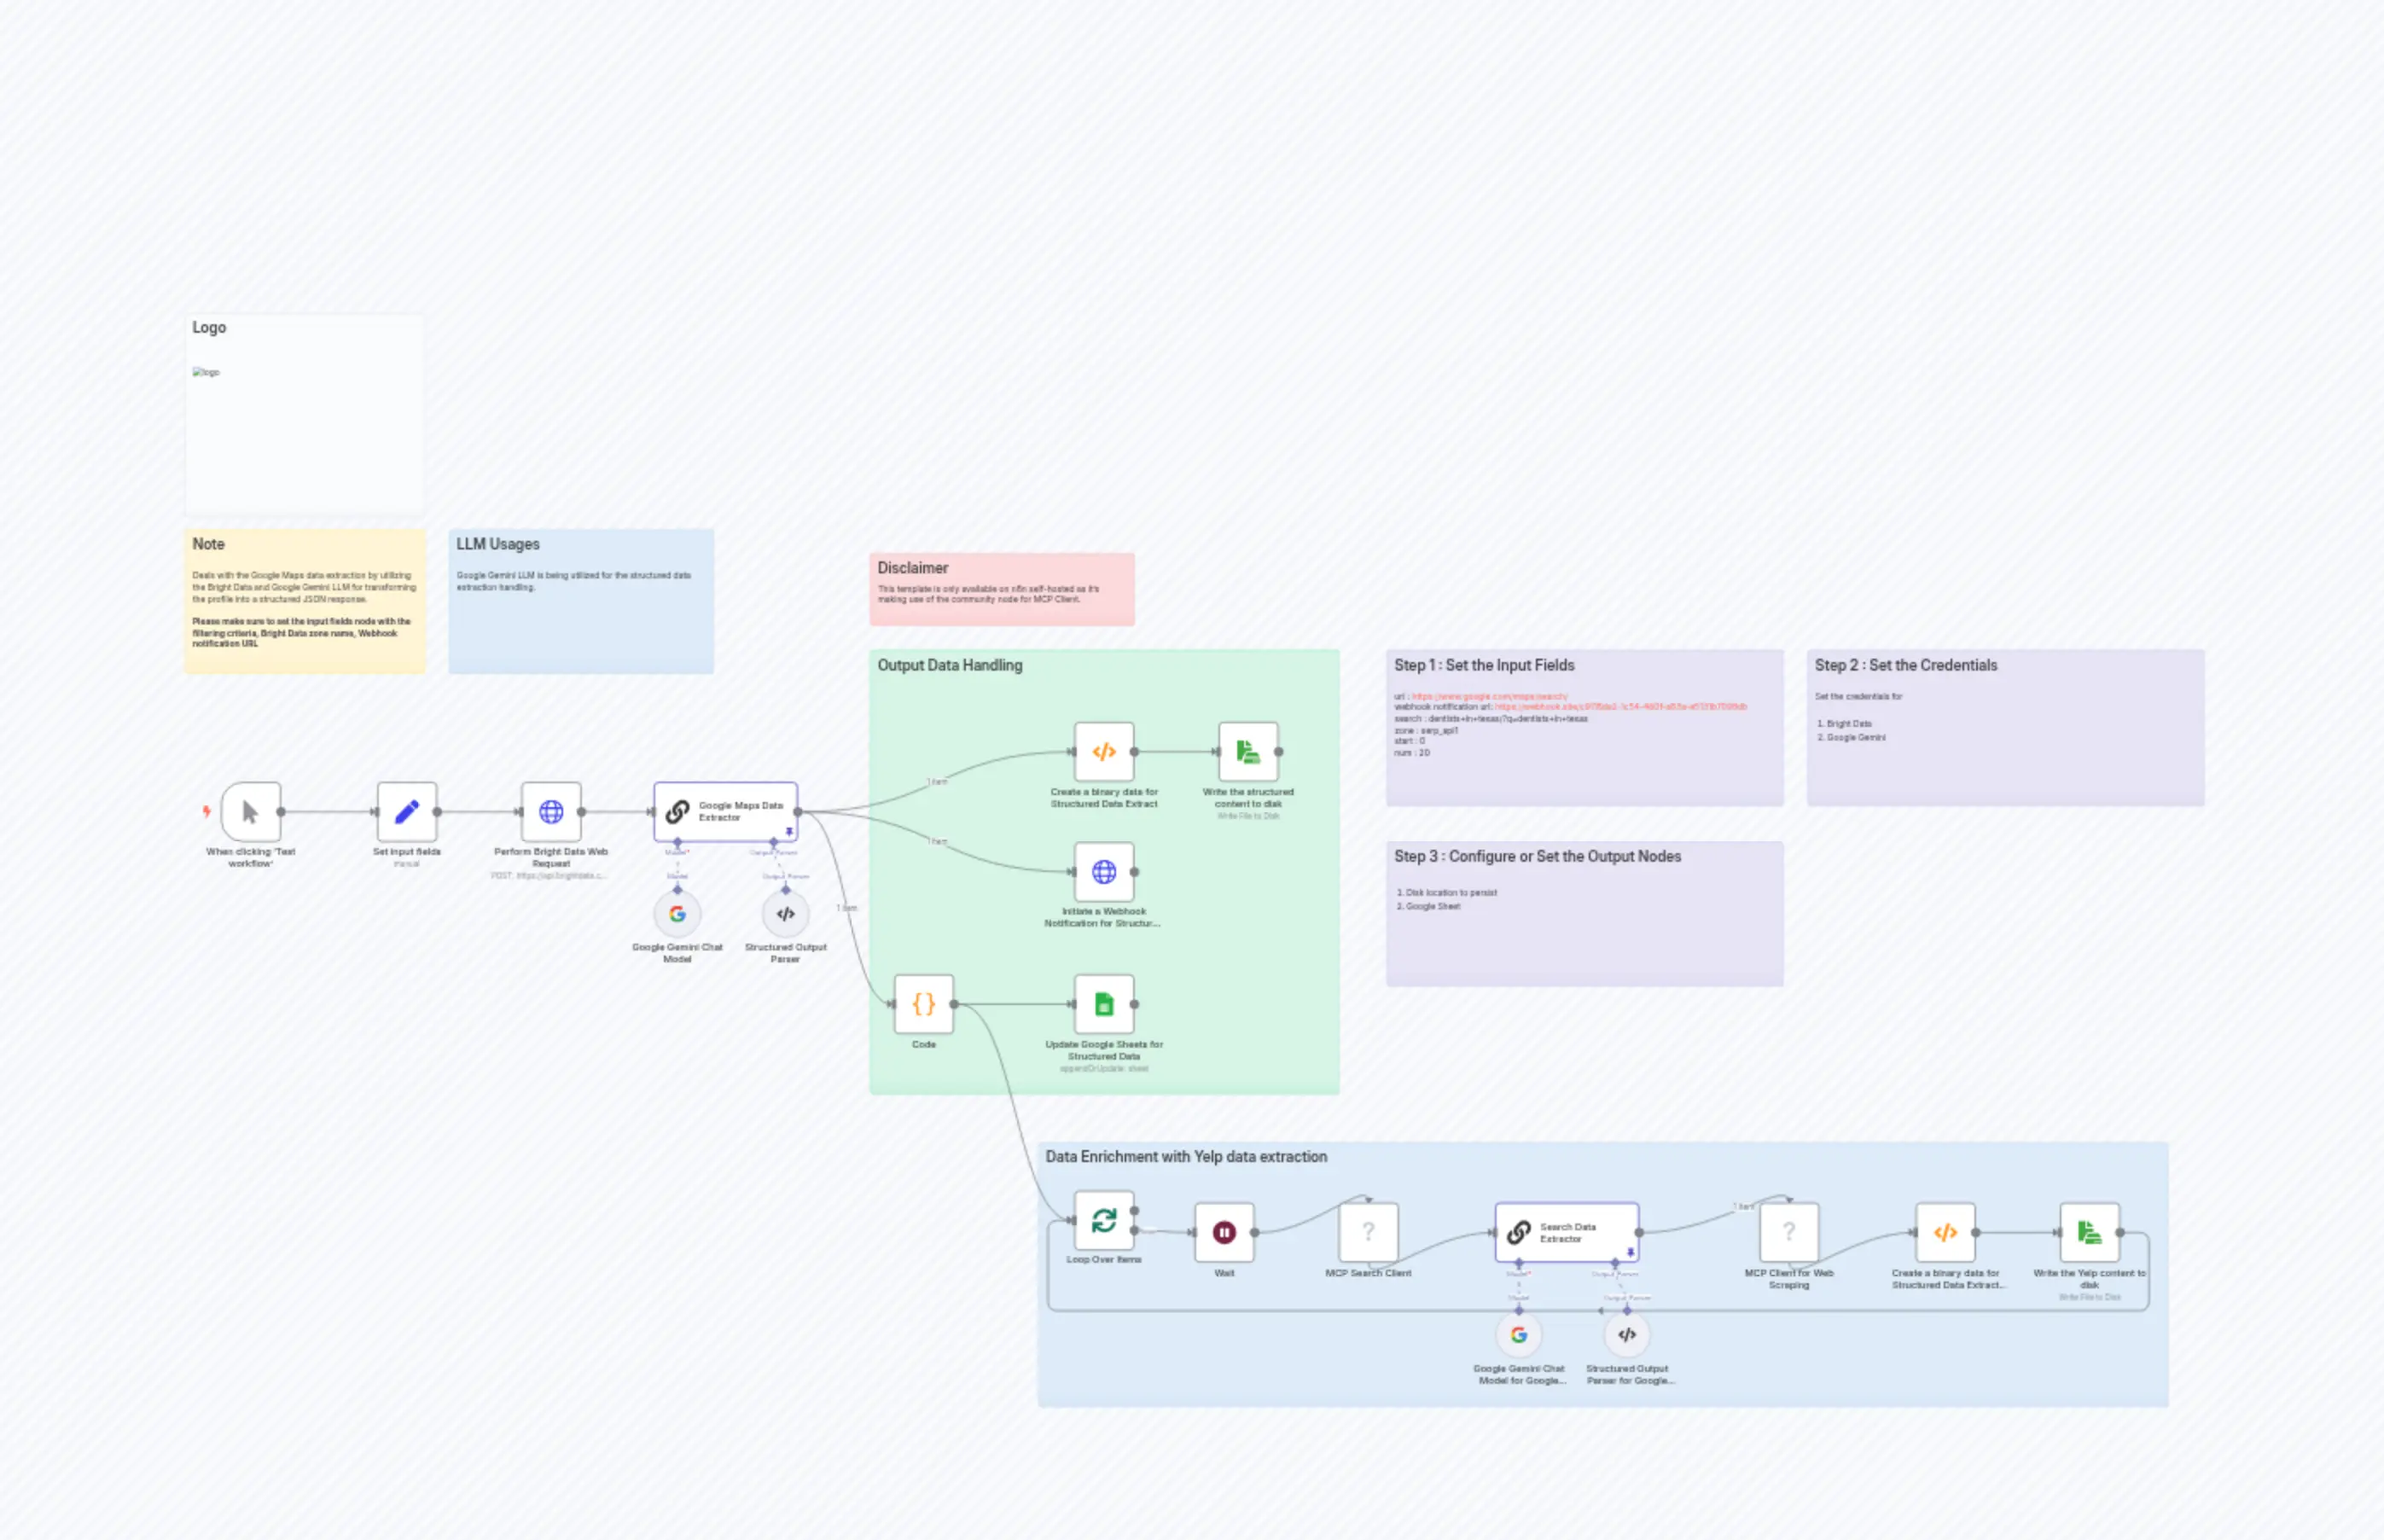Select the Code node in Output Data Handling
Screen dimensions: 2384x1540
point(923,1005)
